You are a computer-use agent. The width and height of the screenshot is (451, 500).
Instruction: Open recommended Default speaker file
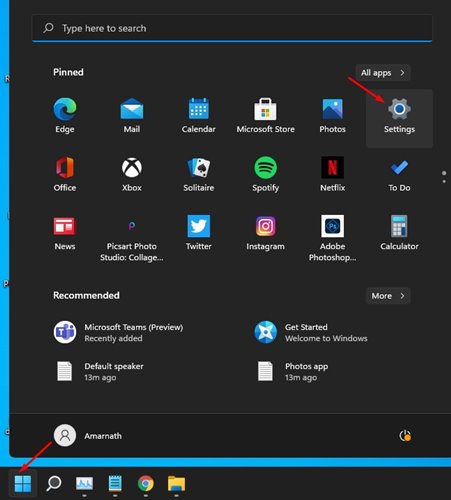(x=100, y=371)
